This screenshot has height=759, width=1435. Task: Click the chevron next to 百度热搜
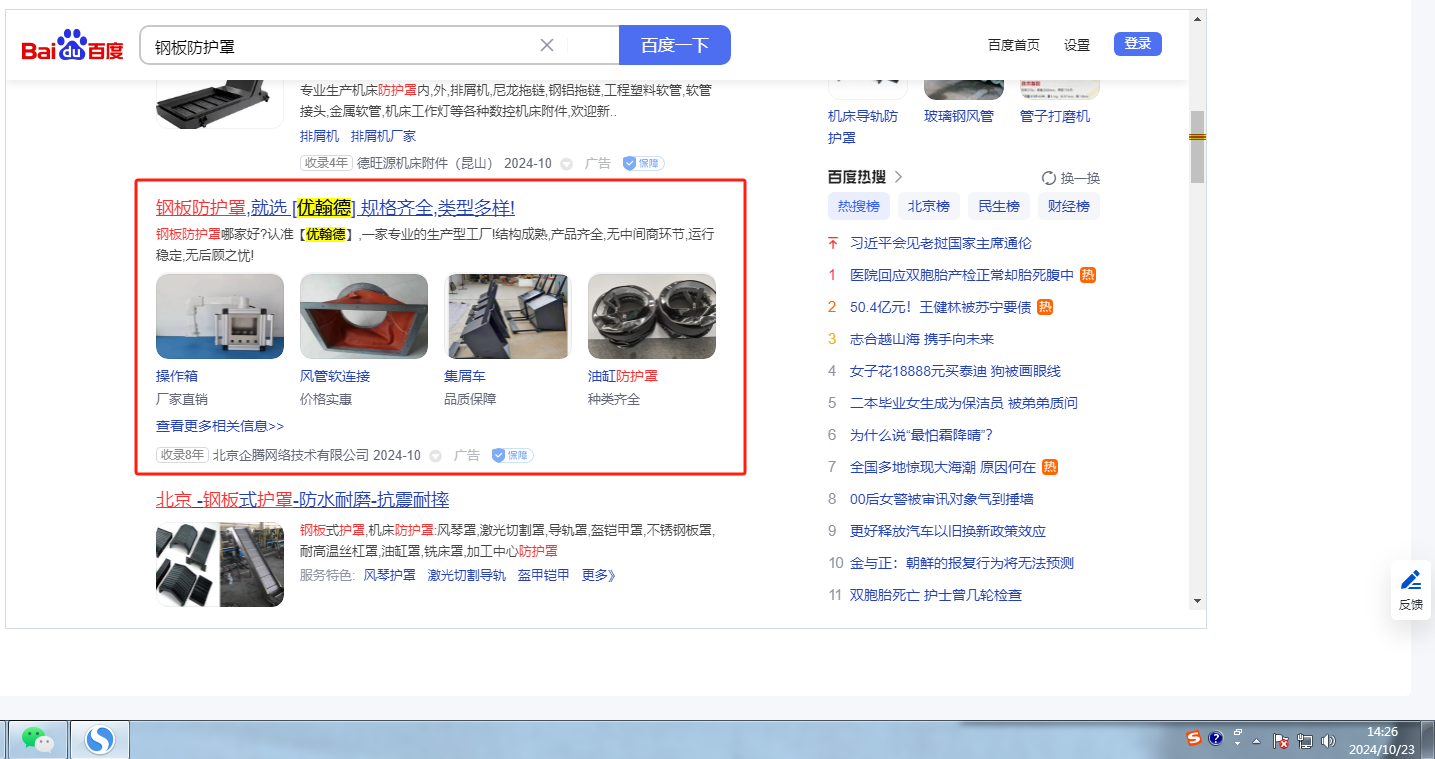pos(898,177)
